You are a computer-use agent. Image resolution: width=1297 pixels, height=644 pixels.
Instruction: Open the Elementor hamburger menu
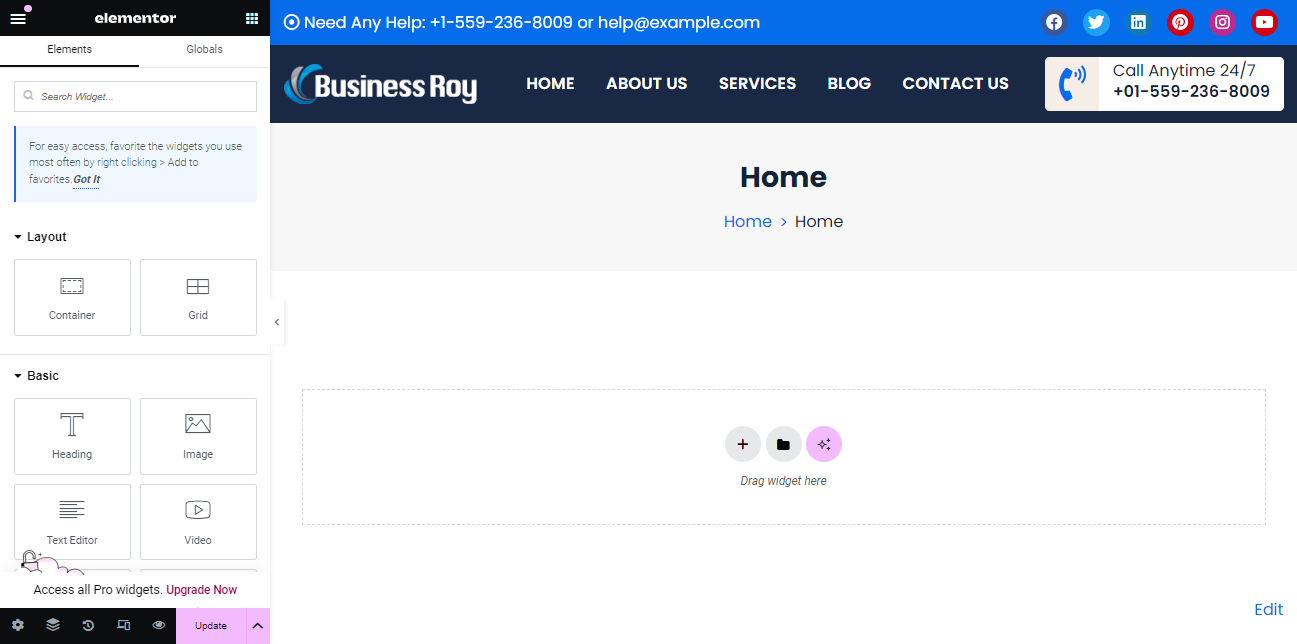point(18,18)
